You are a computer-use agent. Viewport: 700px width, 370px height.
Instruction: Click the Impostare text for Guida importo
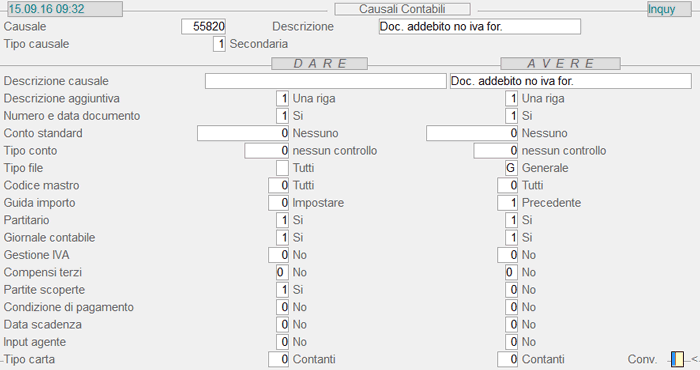coord(318,203)
